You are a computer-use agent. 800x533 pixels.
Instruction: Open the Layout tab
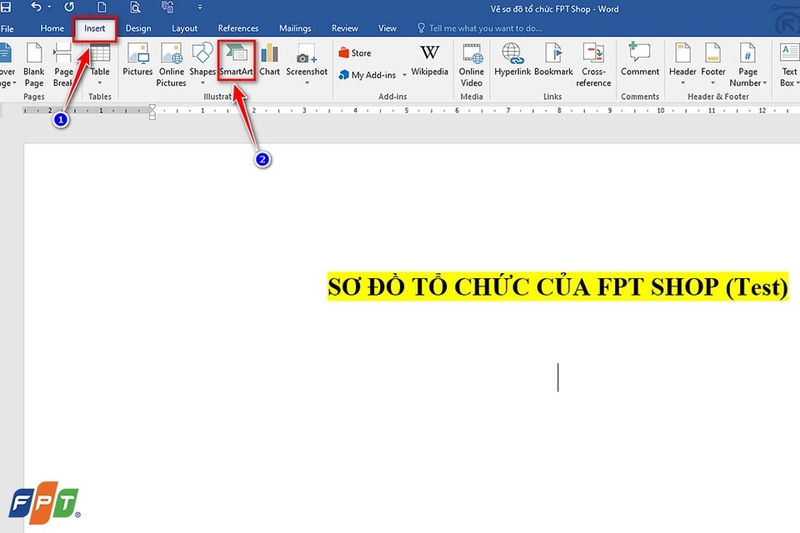tap(184, 29)
